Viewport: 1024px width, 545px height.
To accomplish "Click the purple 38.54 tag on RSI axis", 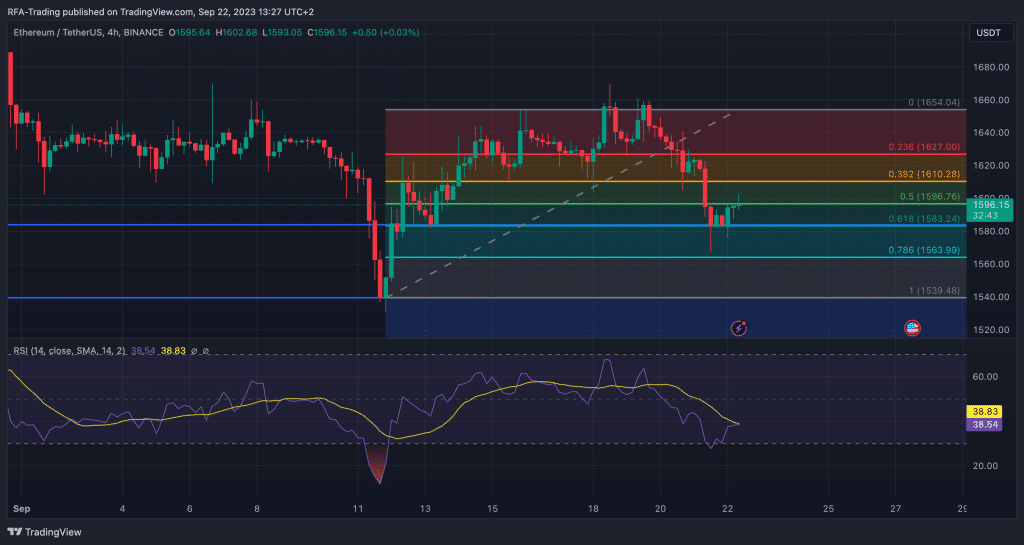I will tap(984, 424).
